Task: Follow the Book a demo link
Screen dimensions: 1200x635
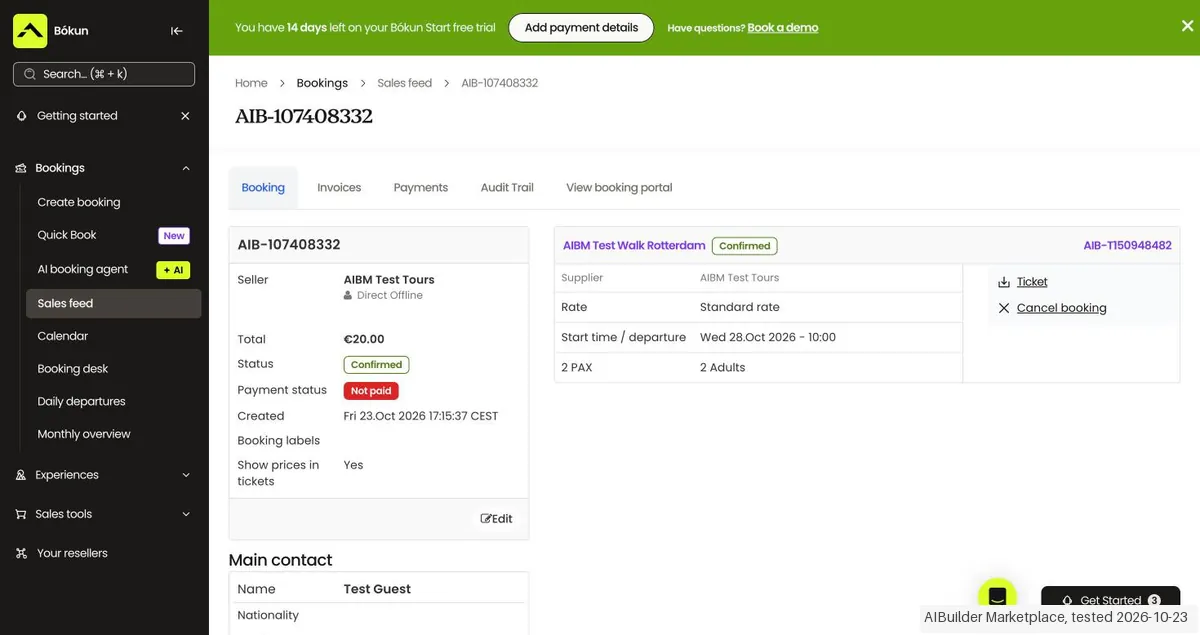Action: (783, 28)
